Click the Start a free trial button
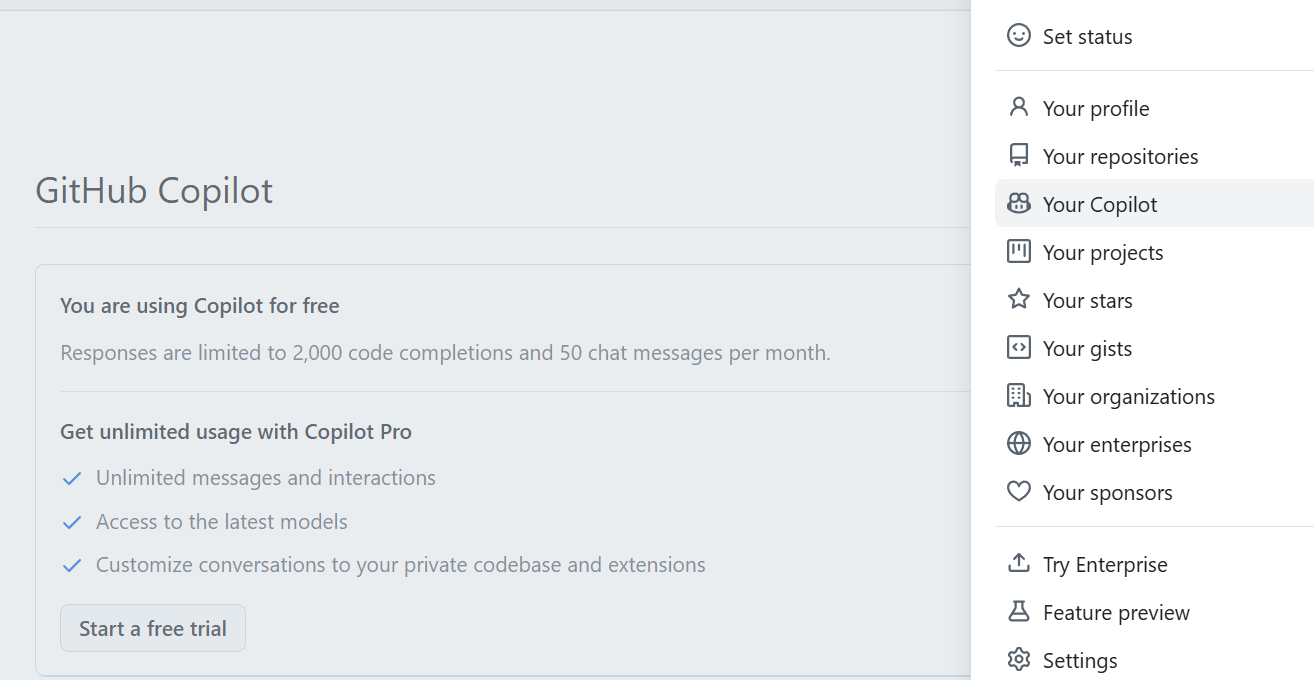The height and width of the screenshot is (680, 1314). (x=152, y=628)
